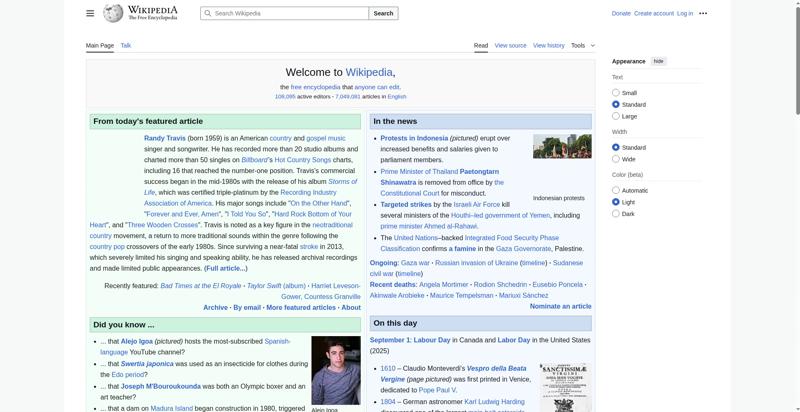Select Wide width option
Screen dimensions: 800x412
616,159
